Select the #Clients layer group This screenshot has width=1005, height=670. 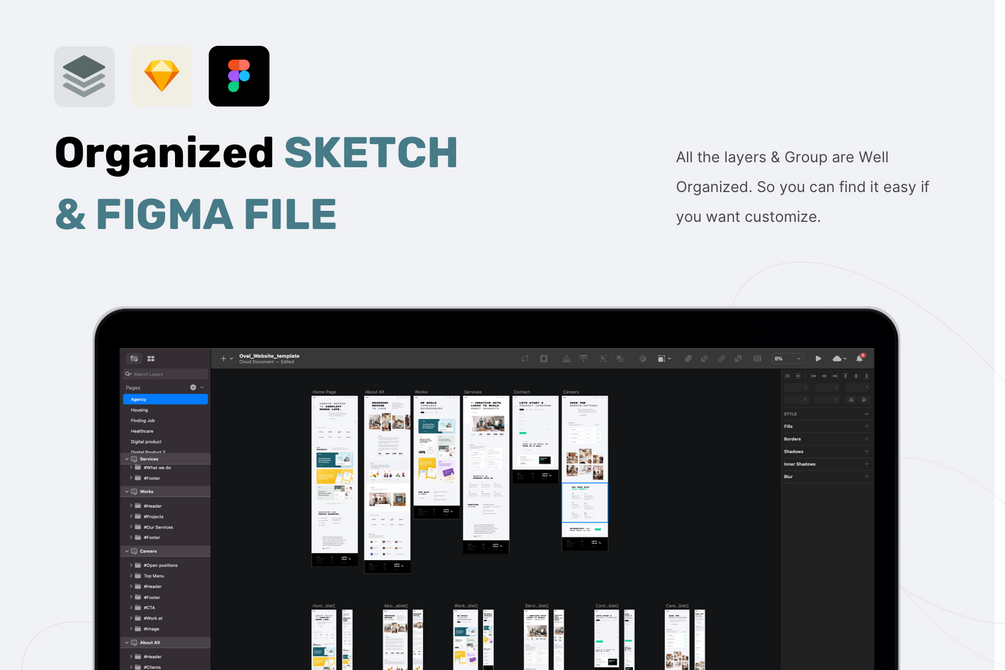point(165,667)
